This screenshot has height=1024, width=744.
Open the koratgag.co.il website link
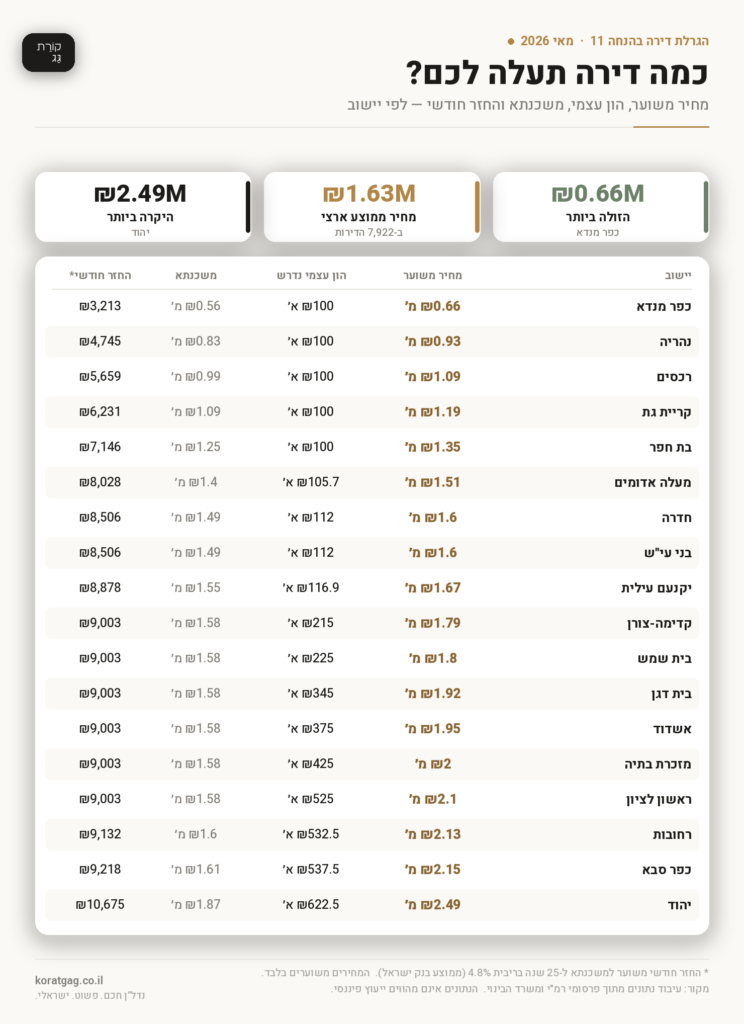coord(69,980)
